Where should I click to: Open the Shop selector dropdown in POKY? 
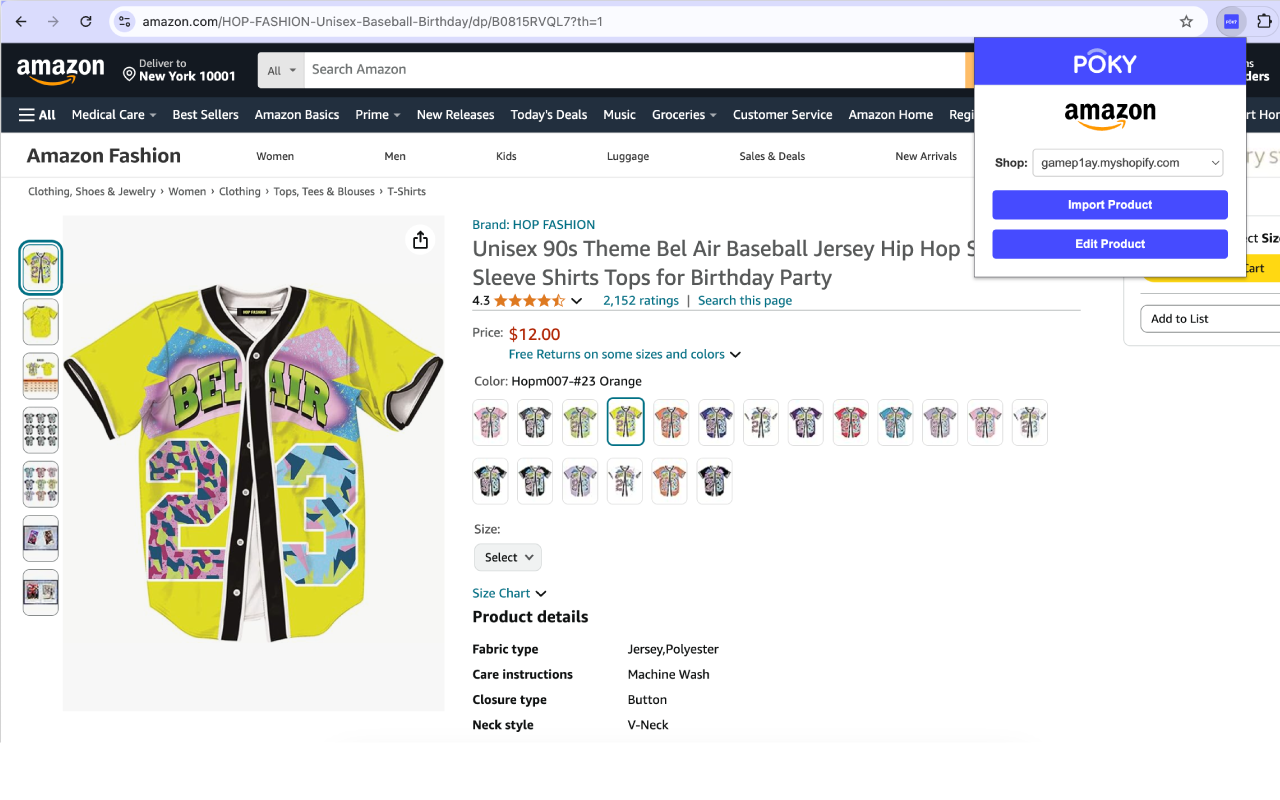click(1127, 163)
